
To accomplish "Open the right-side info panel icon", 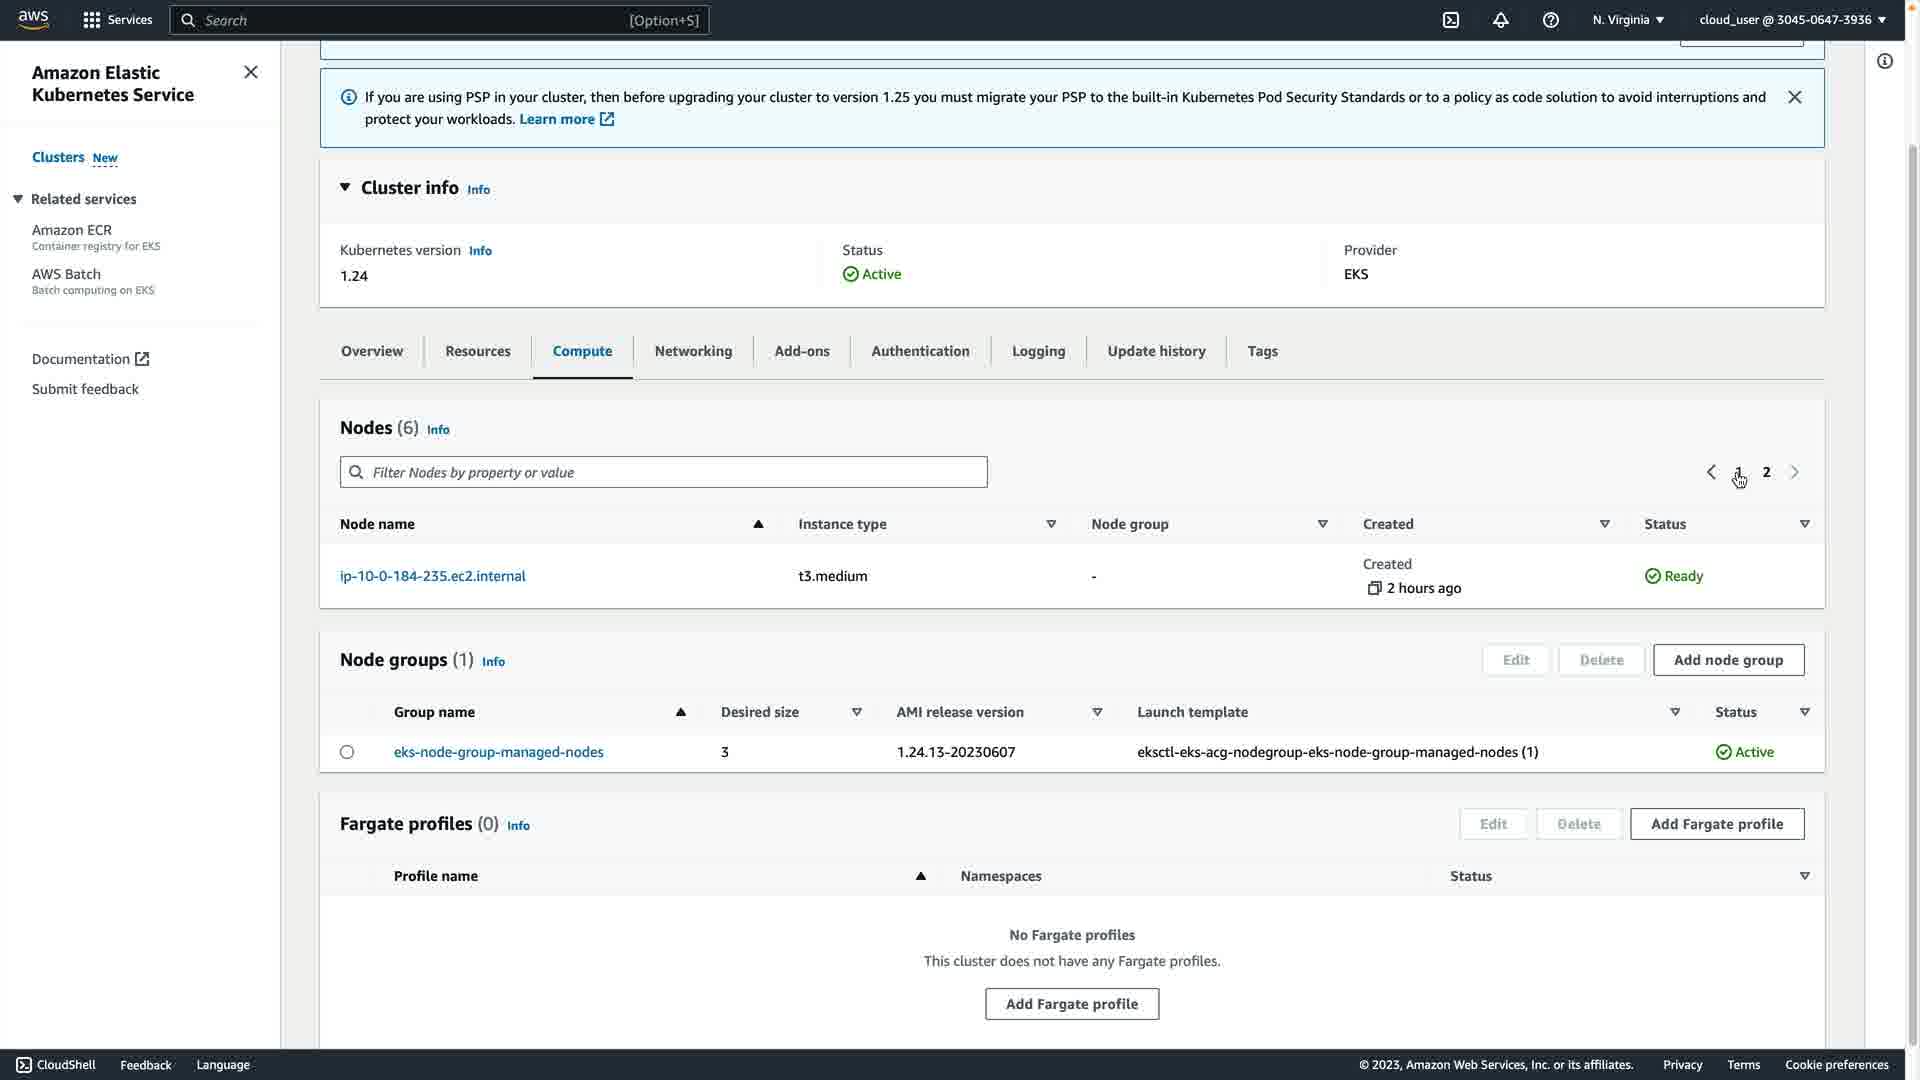I will click(1884, 61).
